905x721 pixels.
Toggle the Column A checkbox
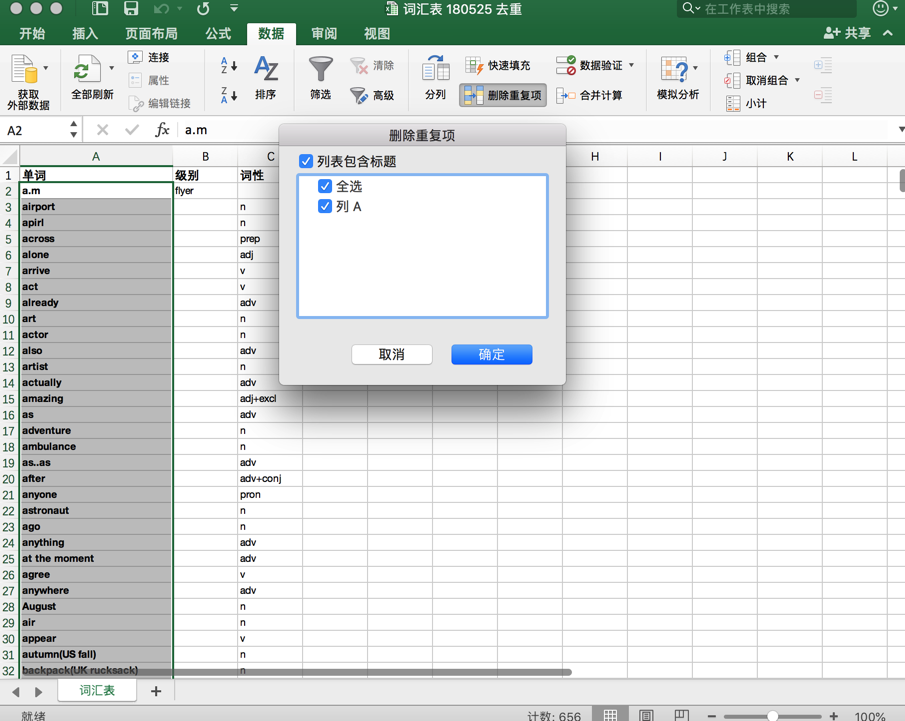[x=325, y=206]
